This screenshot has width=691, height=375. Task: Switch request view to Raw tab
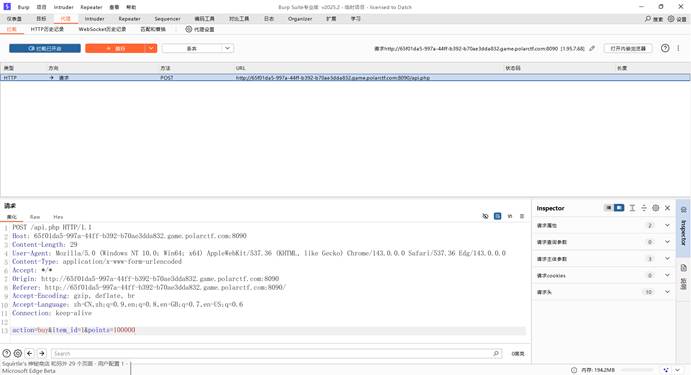click(35, 217)
